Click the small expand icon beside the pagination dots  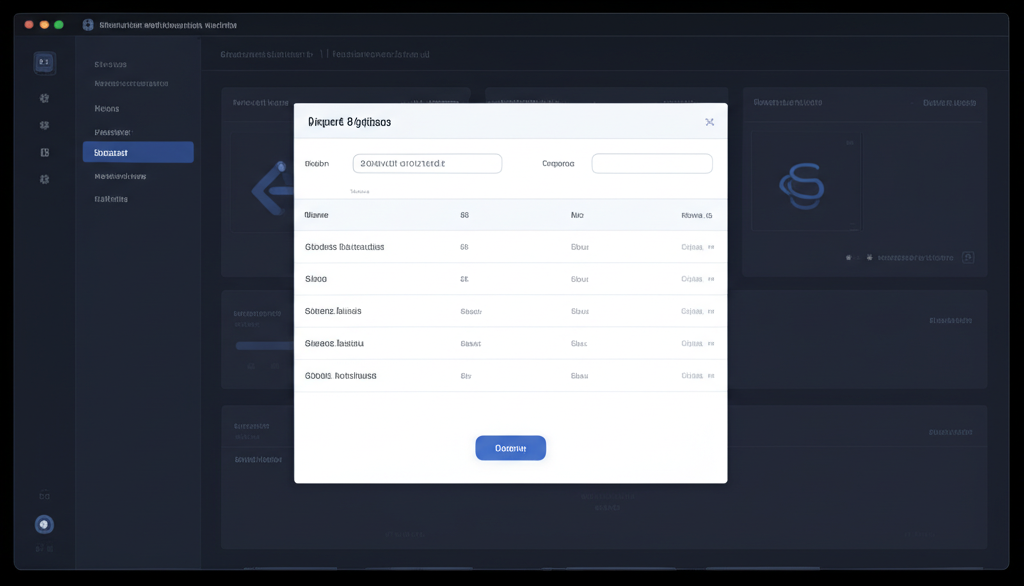point(967,257)
